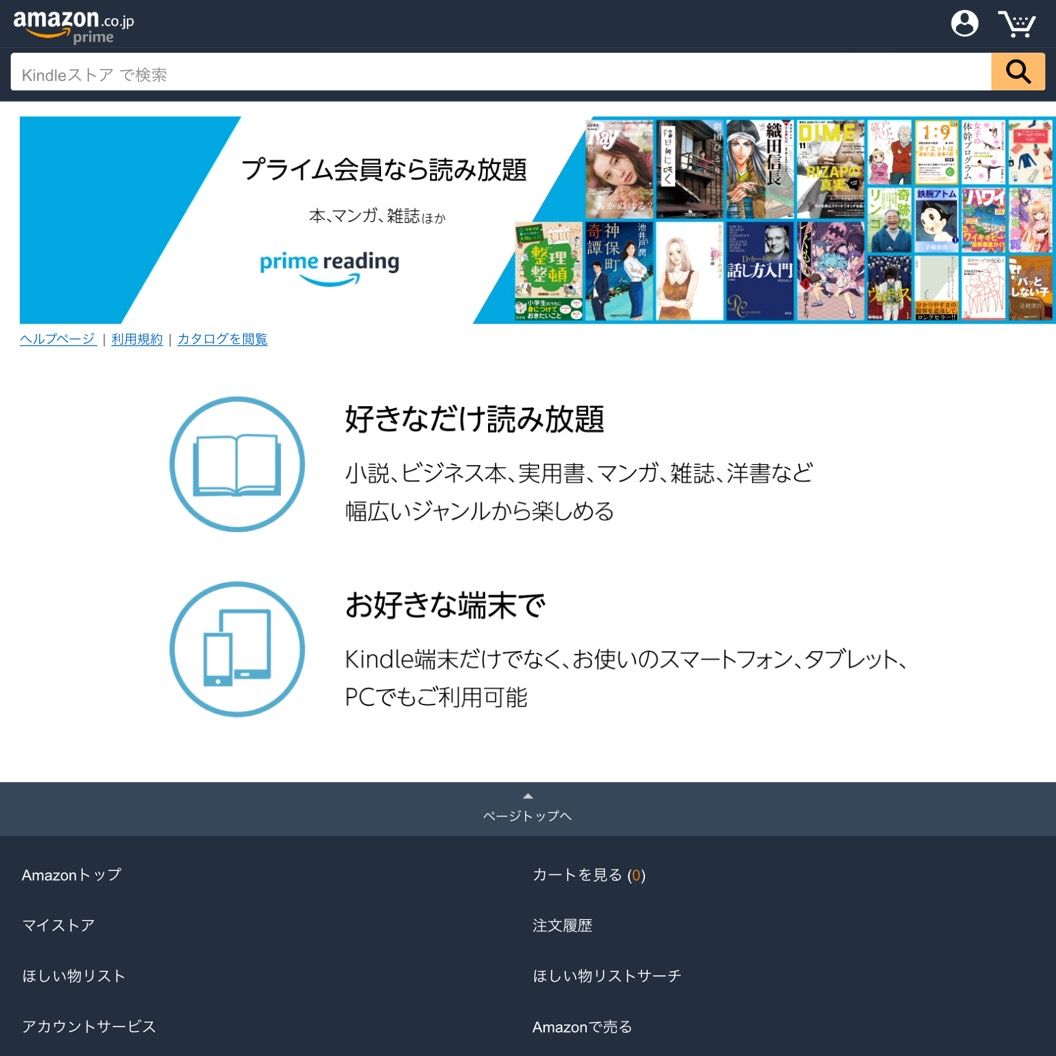Open ほしい物リストサーチ footer link
Viewport: 1056px width, 1056px height.
[606, 976]
